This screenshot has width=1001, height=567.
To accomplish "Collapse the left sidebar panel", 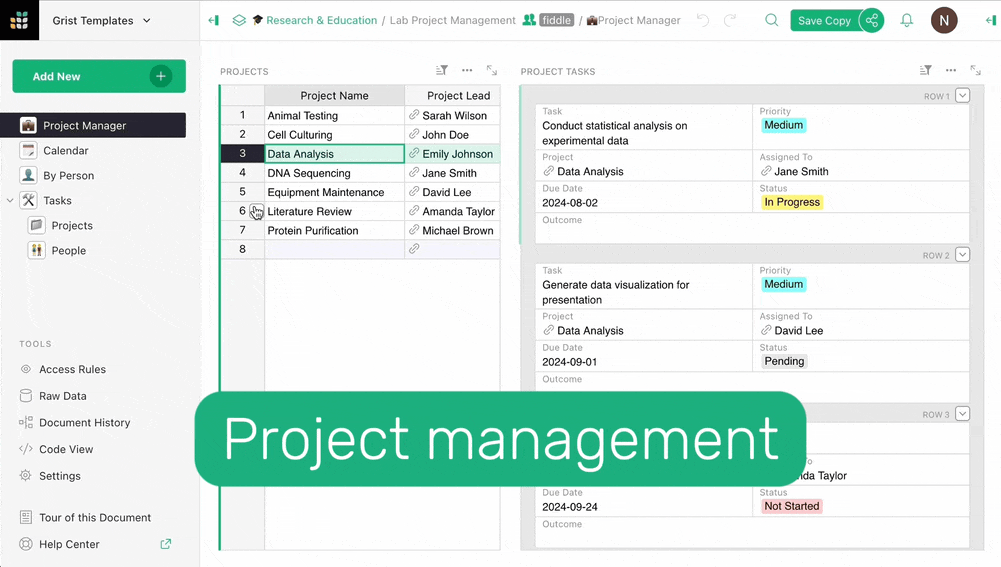I will 213,20.
